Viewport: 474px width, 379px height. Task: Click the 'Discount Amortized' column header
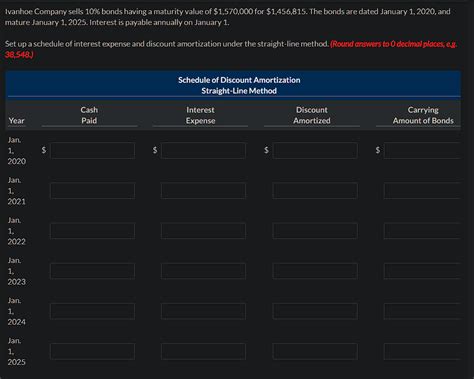click(312, 115)
